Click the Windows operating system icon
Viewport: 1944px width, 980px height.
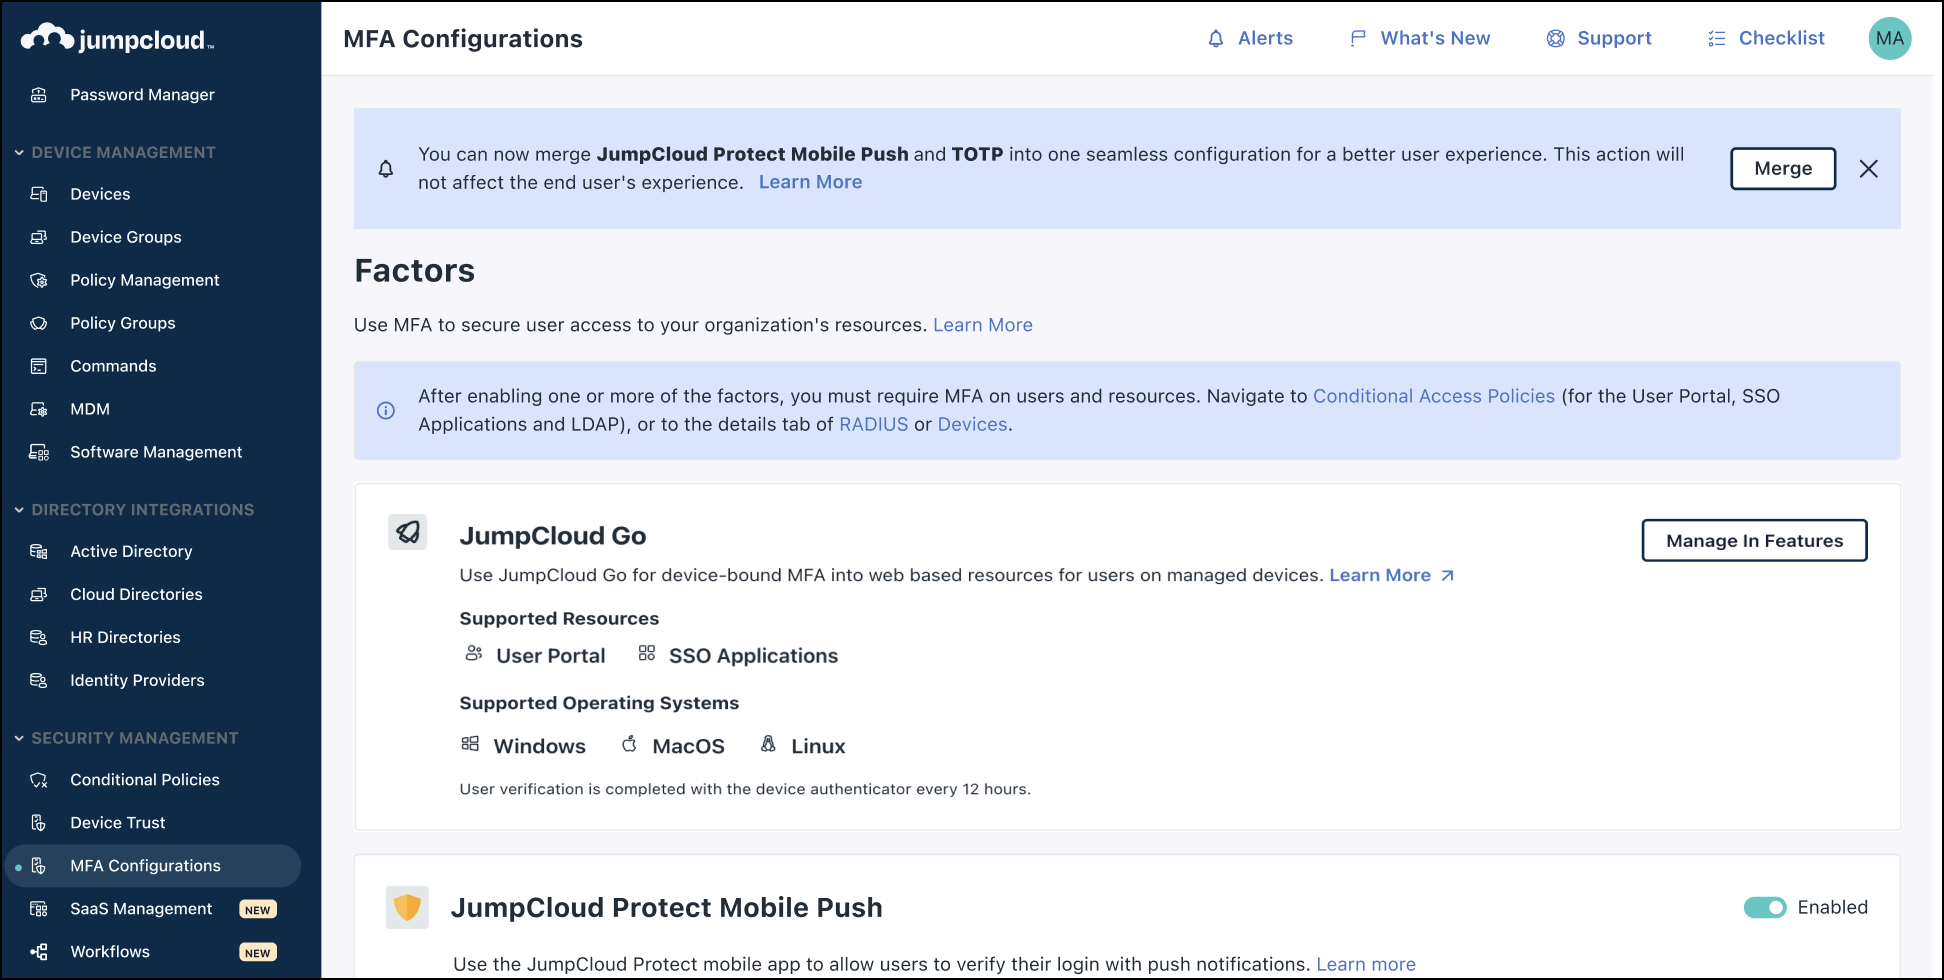(x=470, y=744)
